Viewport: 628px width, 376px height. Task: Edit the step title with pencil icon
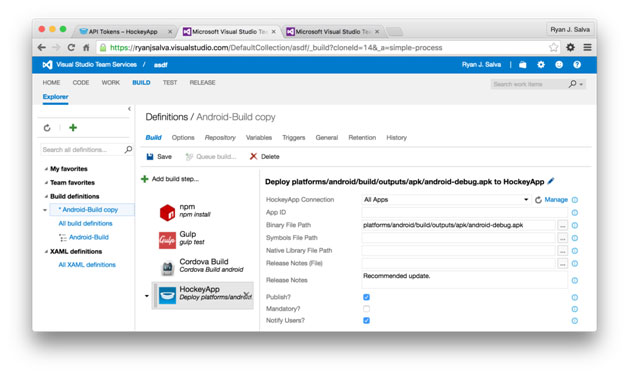551,181
